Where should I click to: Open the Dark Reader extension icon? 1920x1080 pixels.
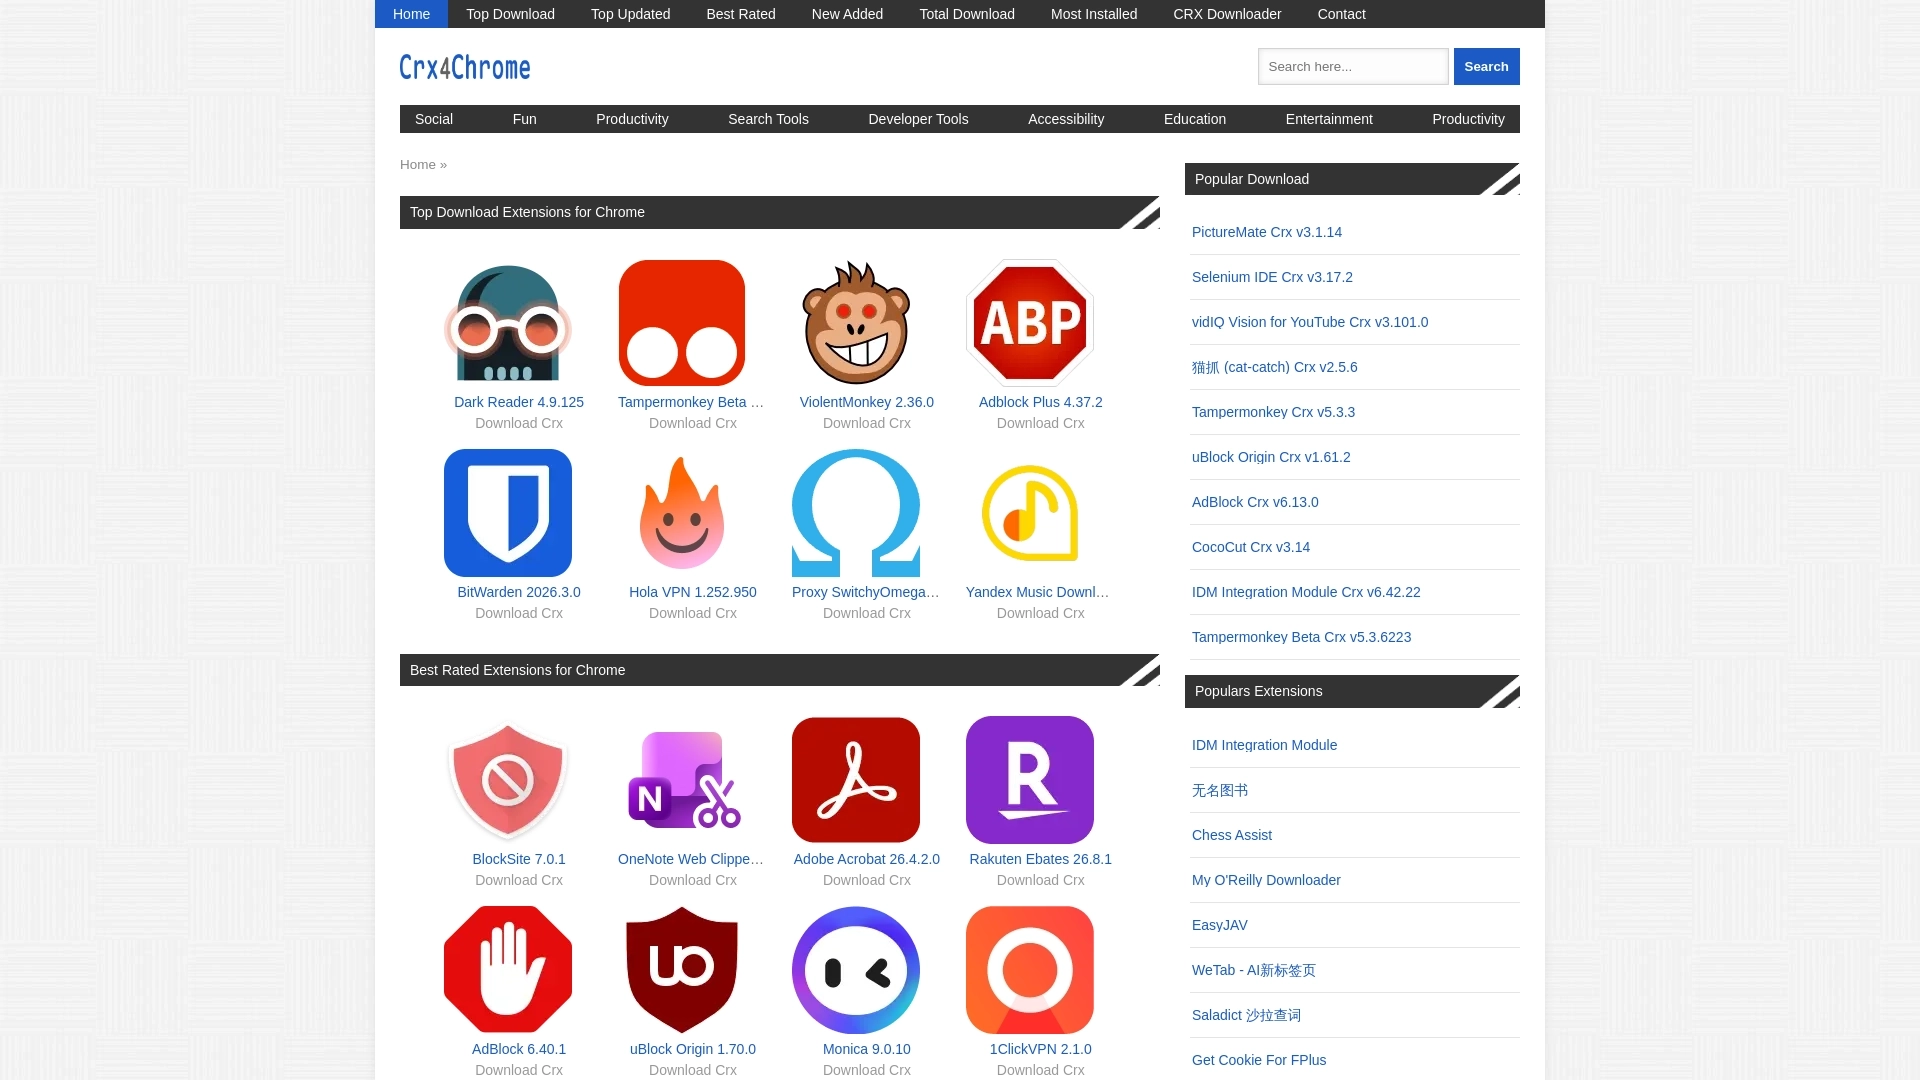[x=508, y=323]
